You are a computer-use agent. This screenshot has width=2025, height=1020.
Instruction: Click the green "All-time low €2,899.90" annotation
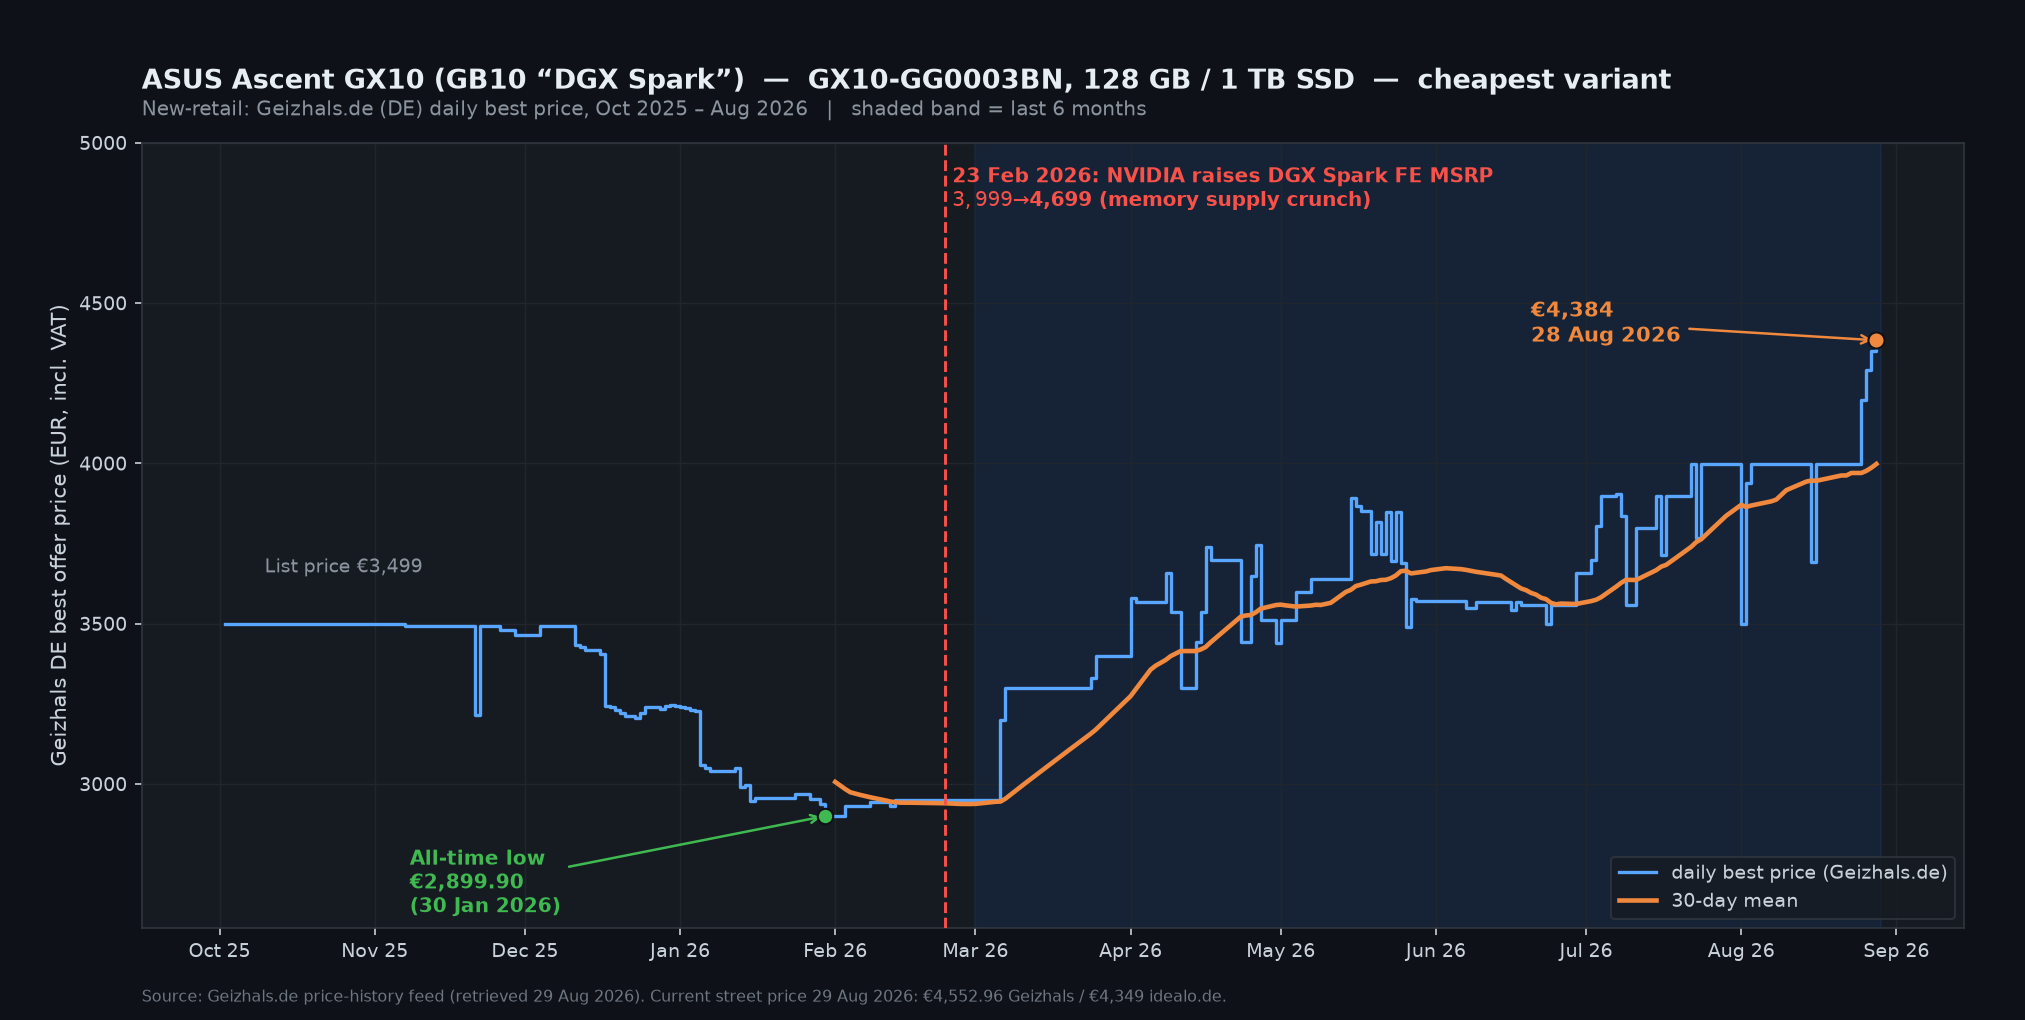pos(485,882)
